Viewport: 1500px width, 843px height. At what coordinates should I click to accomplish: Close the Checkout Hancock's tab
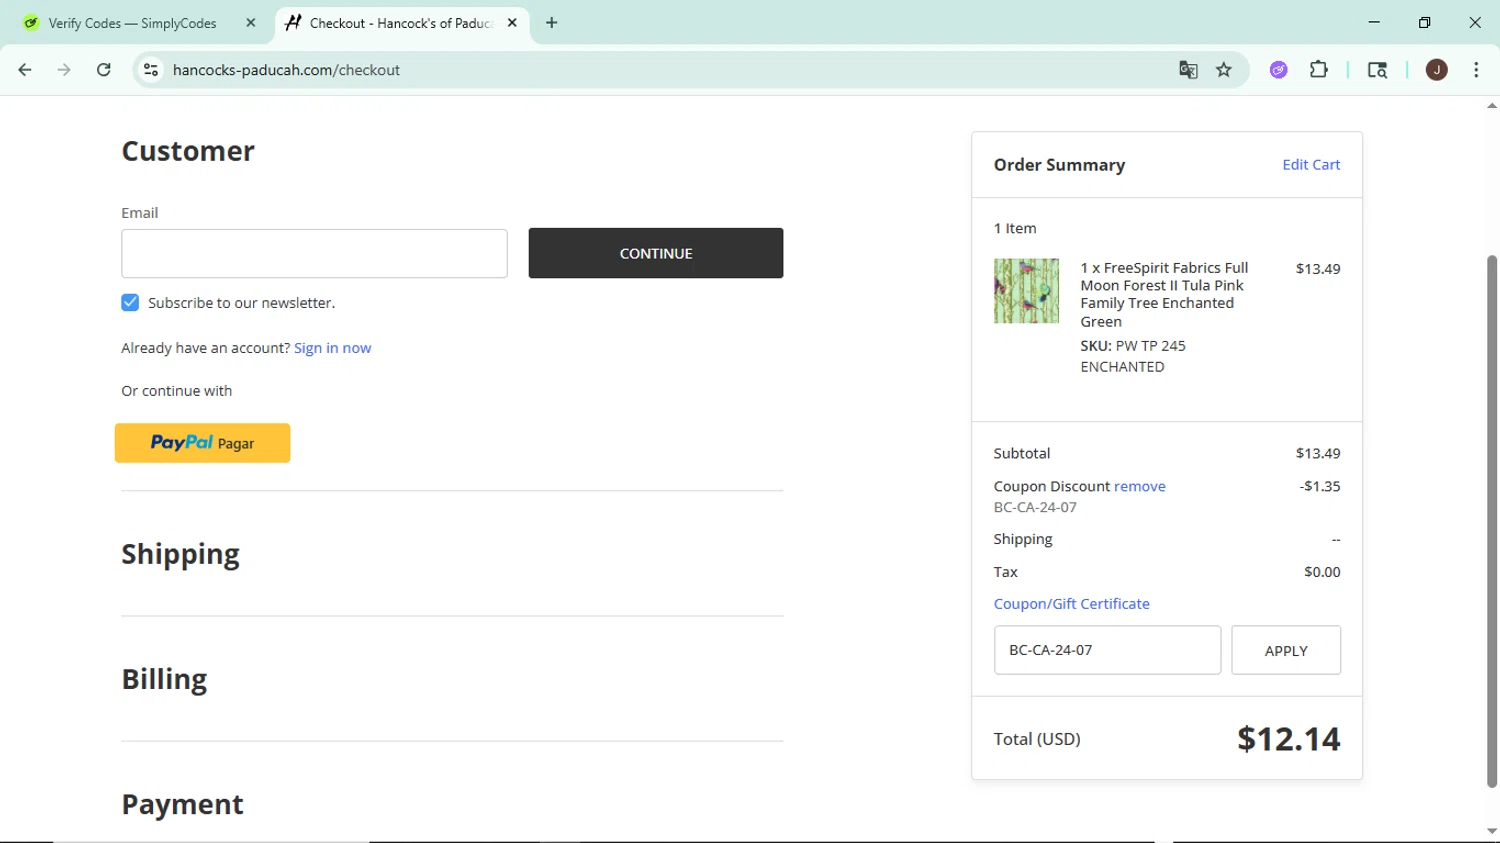[512, 23]
